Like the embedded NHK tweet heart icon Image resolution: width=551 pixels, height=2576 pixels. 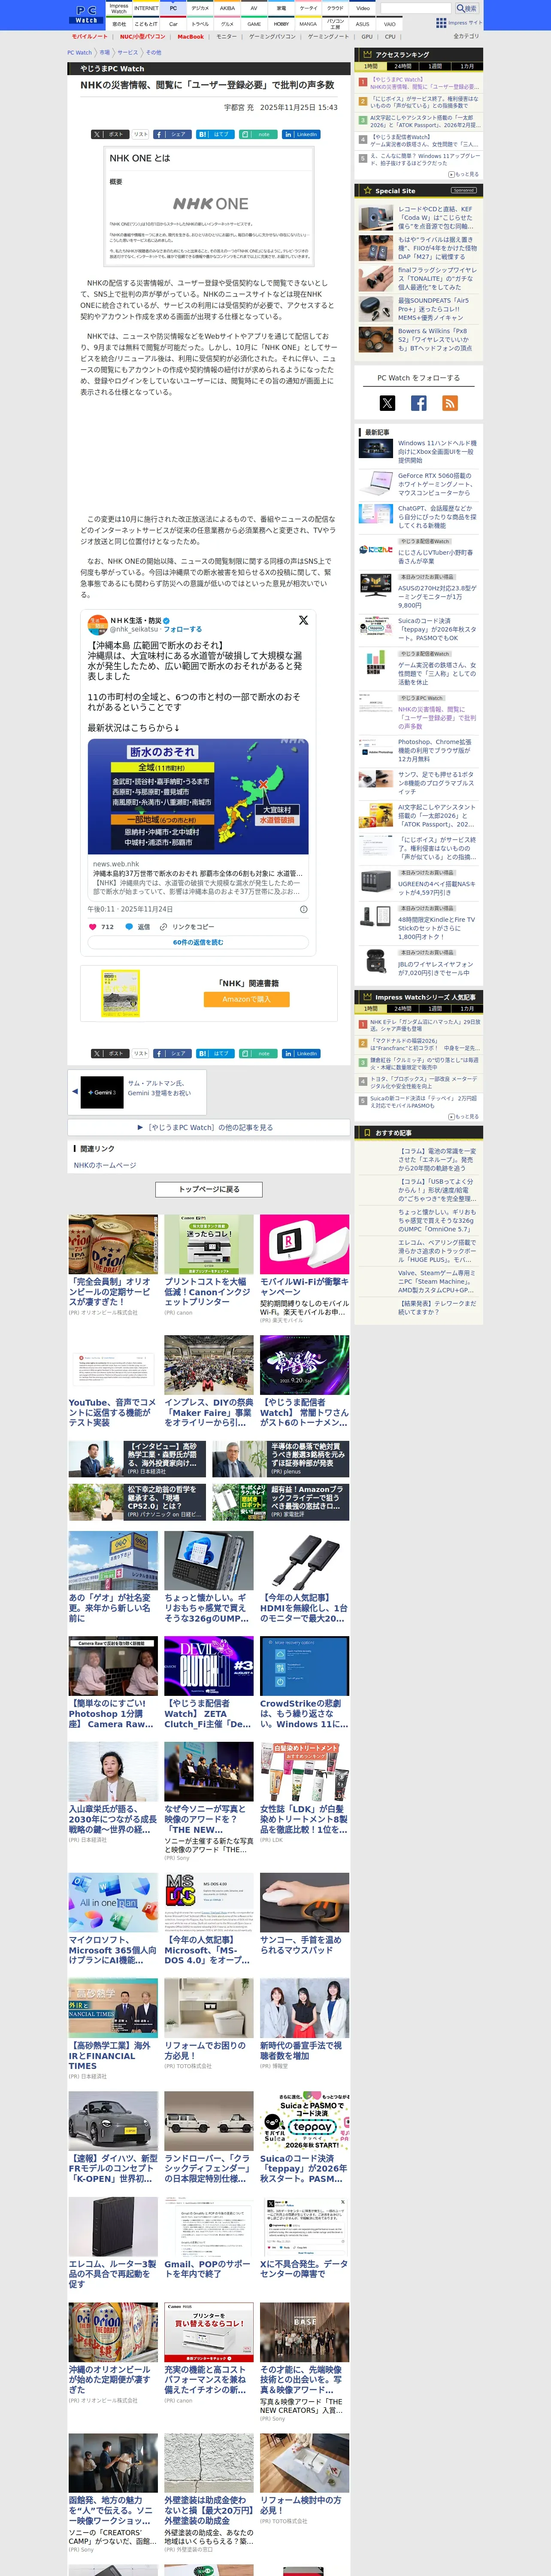(93, 927)
